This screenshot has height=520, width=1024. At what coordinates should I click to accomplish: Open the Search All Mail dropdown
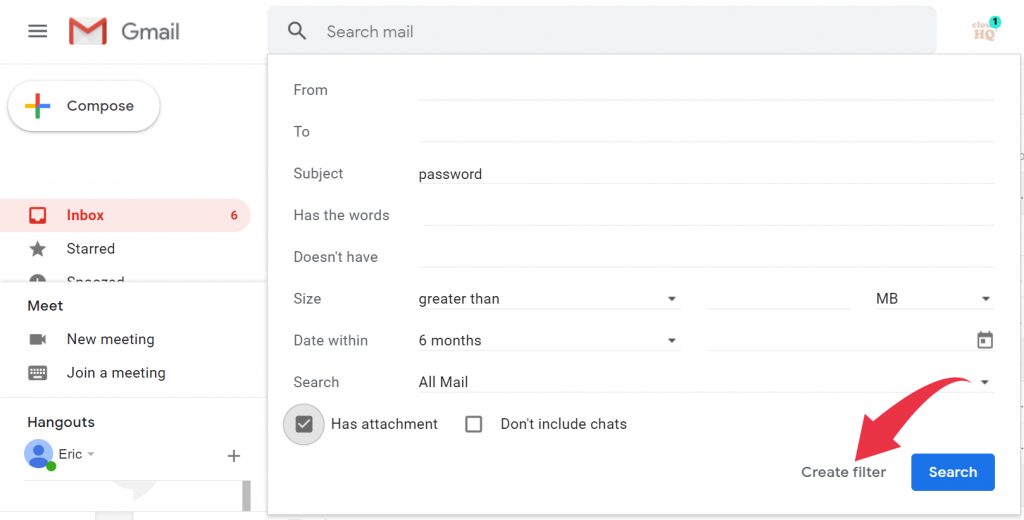[x=707, y=382]
